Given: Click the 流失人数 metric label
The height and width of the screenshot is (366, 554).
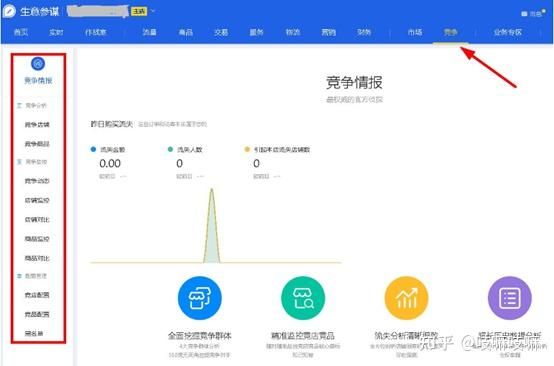Looking at the screenshot, I should [x=190, y=149].
